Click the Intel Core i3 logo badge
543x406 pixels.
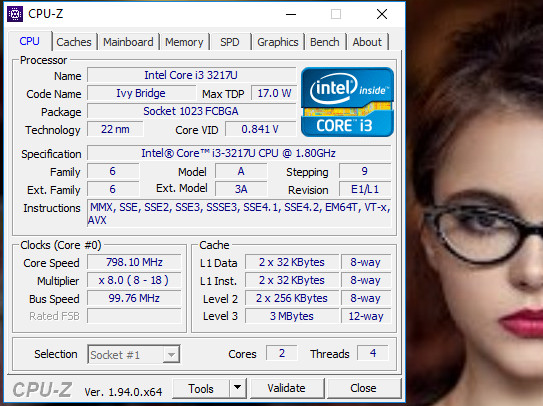(x=347, y=102)
